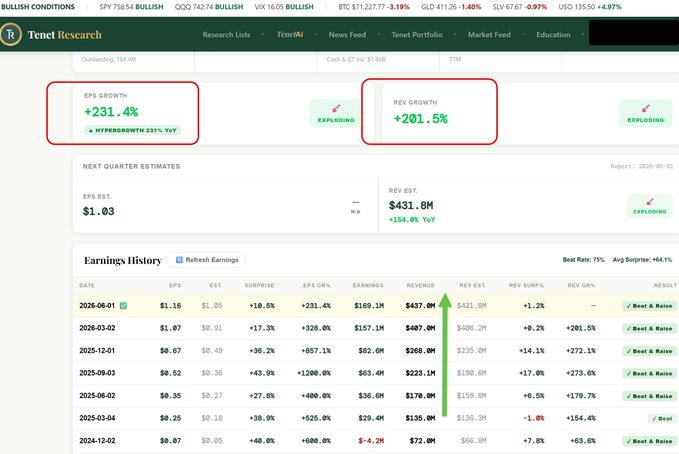
Task: Click the refresh icon in Refresh Earnings
Action: pyautogui.click(x=179, y=260)
